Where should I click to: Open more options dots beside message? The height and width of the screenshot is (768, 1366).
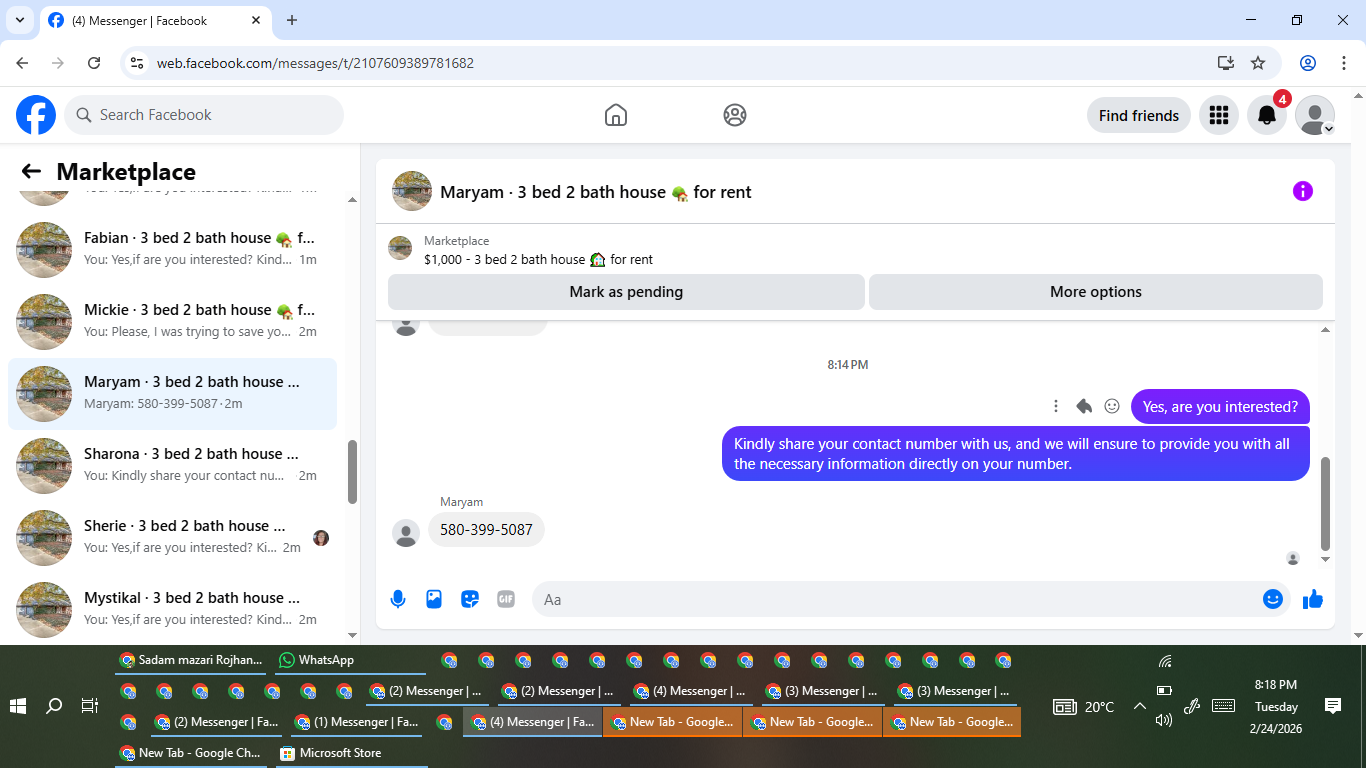tap(1056, 406)
